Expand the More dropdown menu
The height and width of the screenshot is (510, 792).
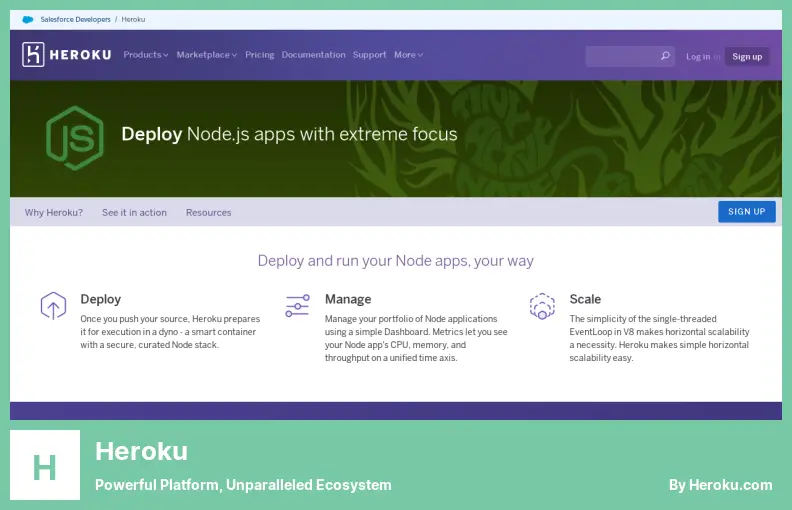pos(408,55)
